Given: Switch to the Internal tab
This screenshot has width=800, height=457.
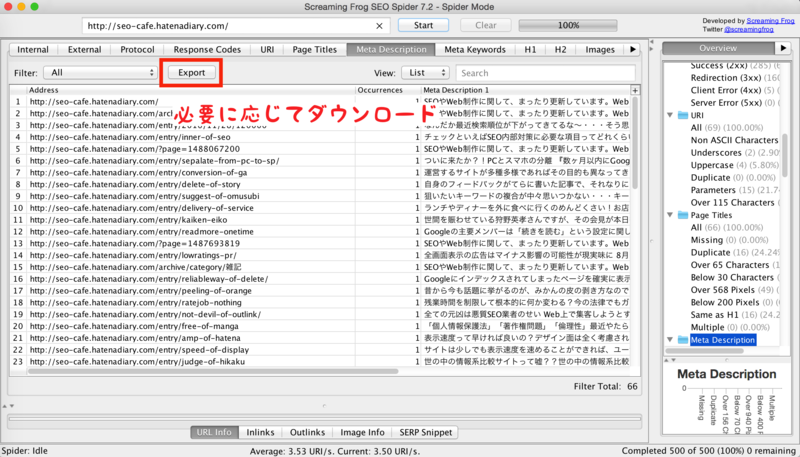Looking at the screenshot, I should 33,49.
